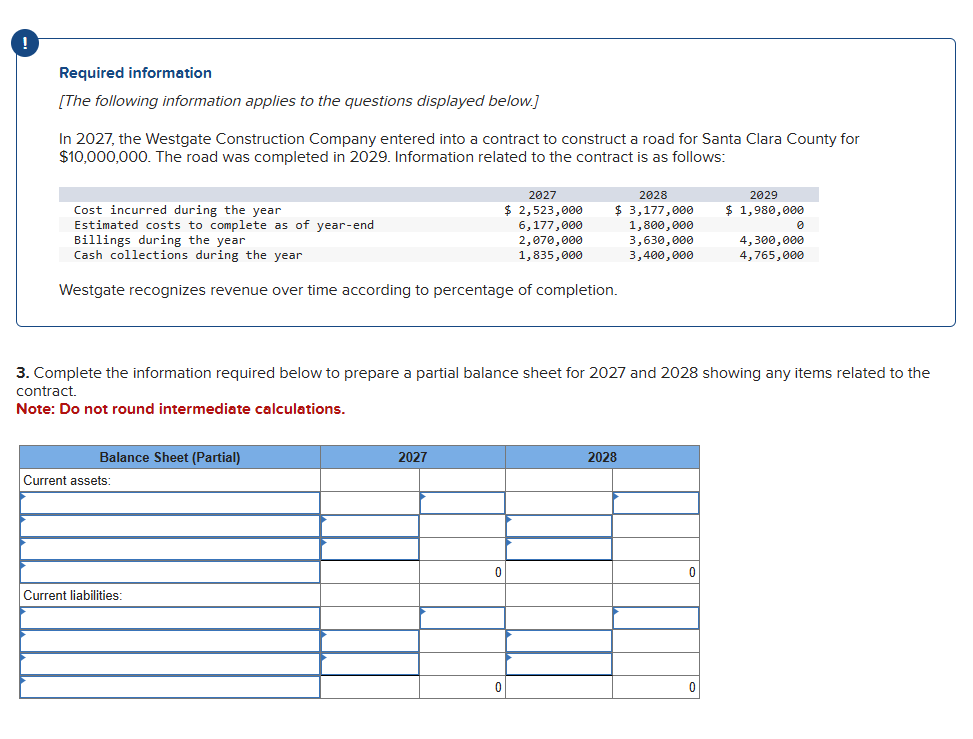The image size is (973, 739).
Task: Click the 2028 column header
Action: pyautogui.click(x=603, y=456)
